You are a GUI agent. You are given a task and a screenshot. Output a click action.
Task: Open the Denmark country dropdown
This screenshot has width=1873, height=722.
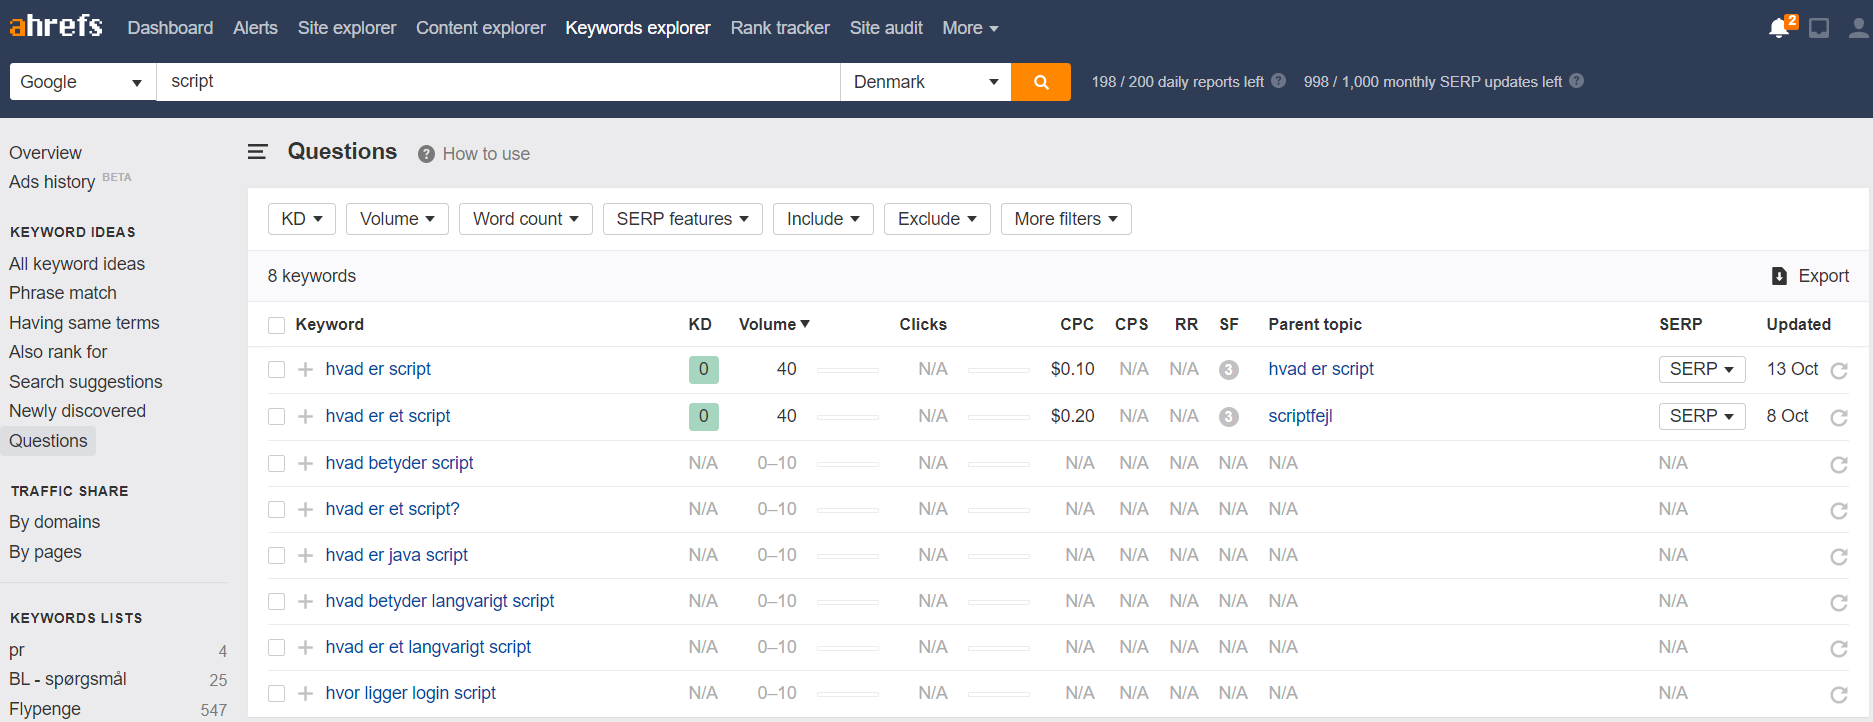point(925,82)
